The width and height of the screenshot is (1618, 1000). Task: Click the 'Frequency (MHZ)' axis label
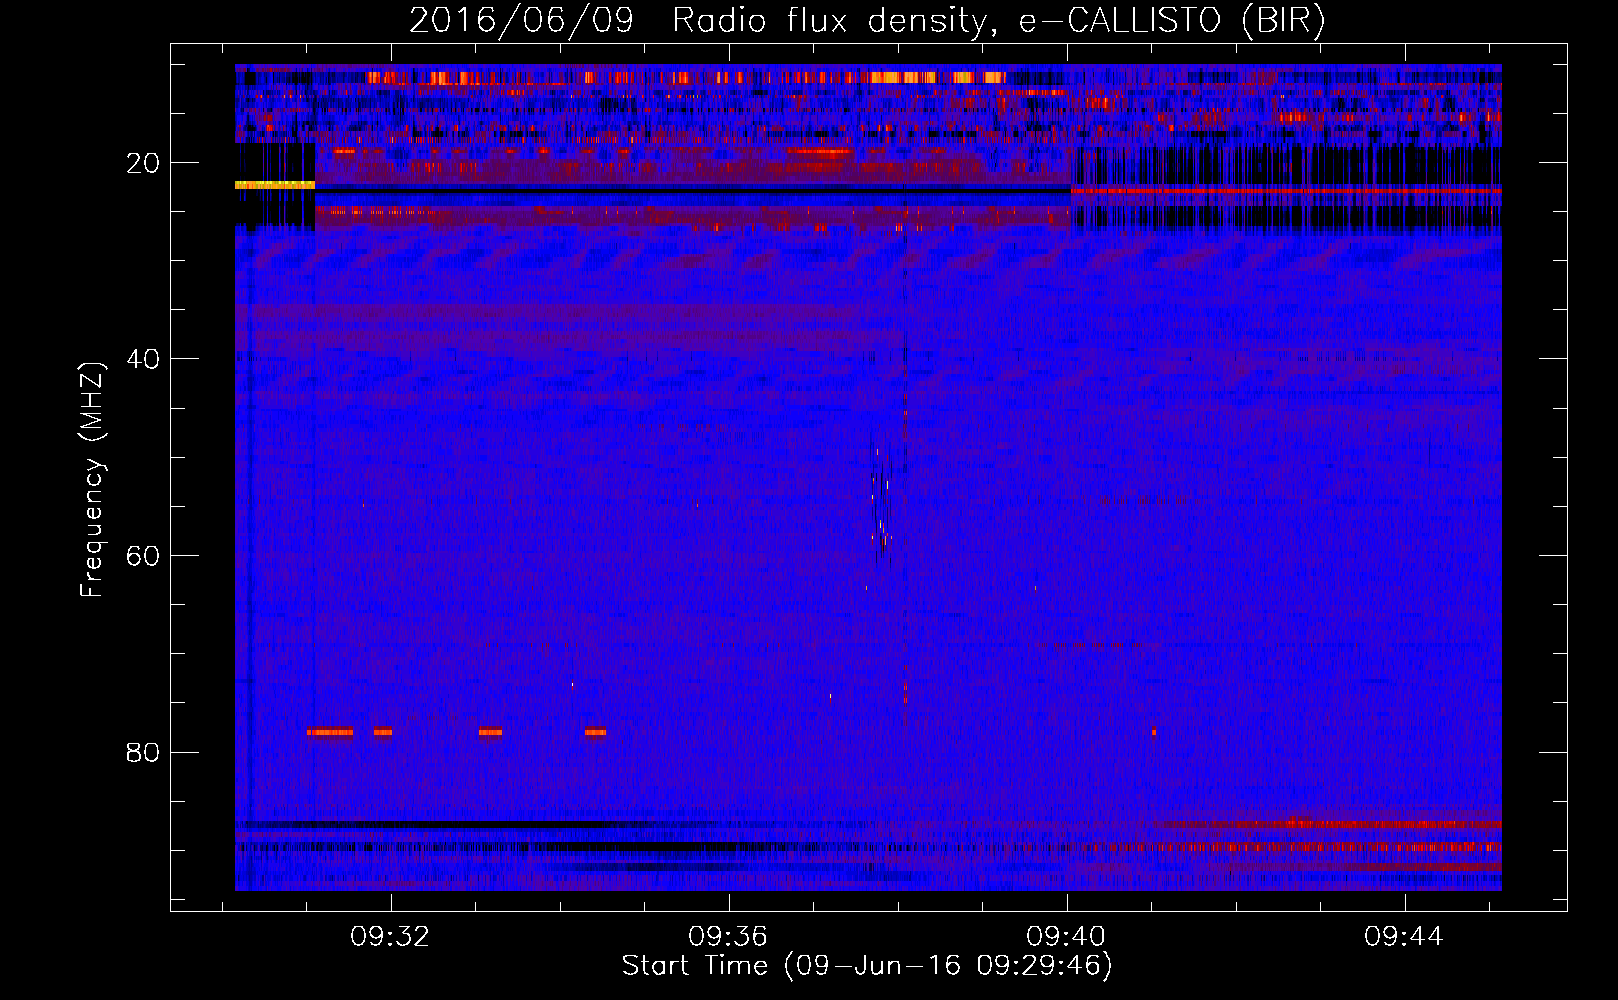(92, 479)
